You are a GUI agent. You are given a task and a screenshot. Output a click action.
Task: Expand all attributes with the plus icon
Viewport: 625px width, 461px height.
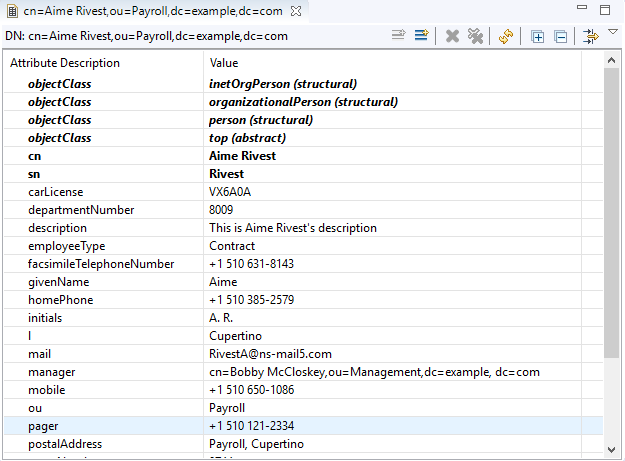(x=537, y=36)
